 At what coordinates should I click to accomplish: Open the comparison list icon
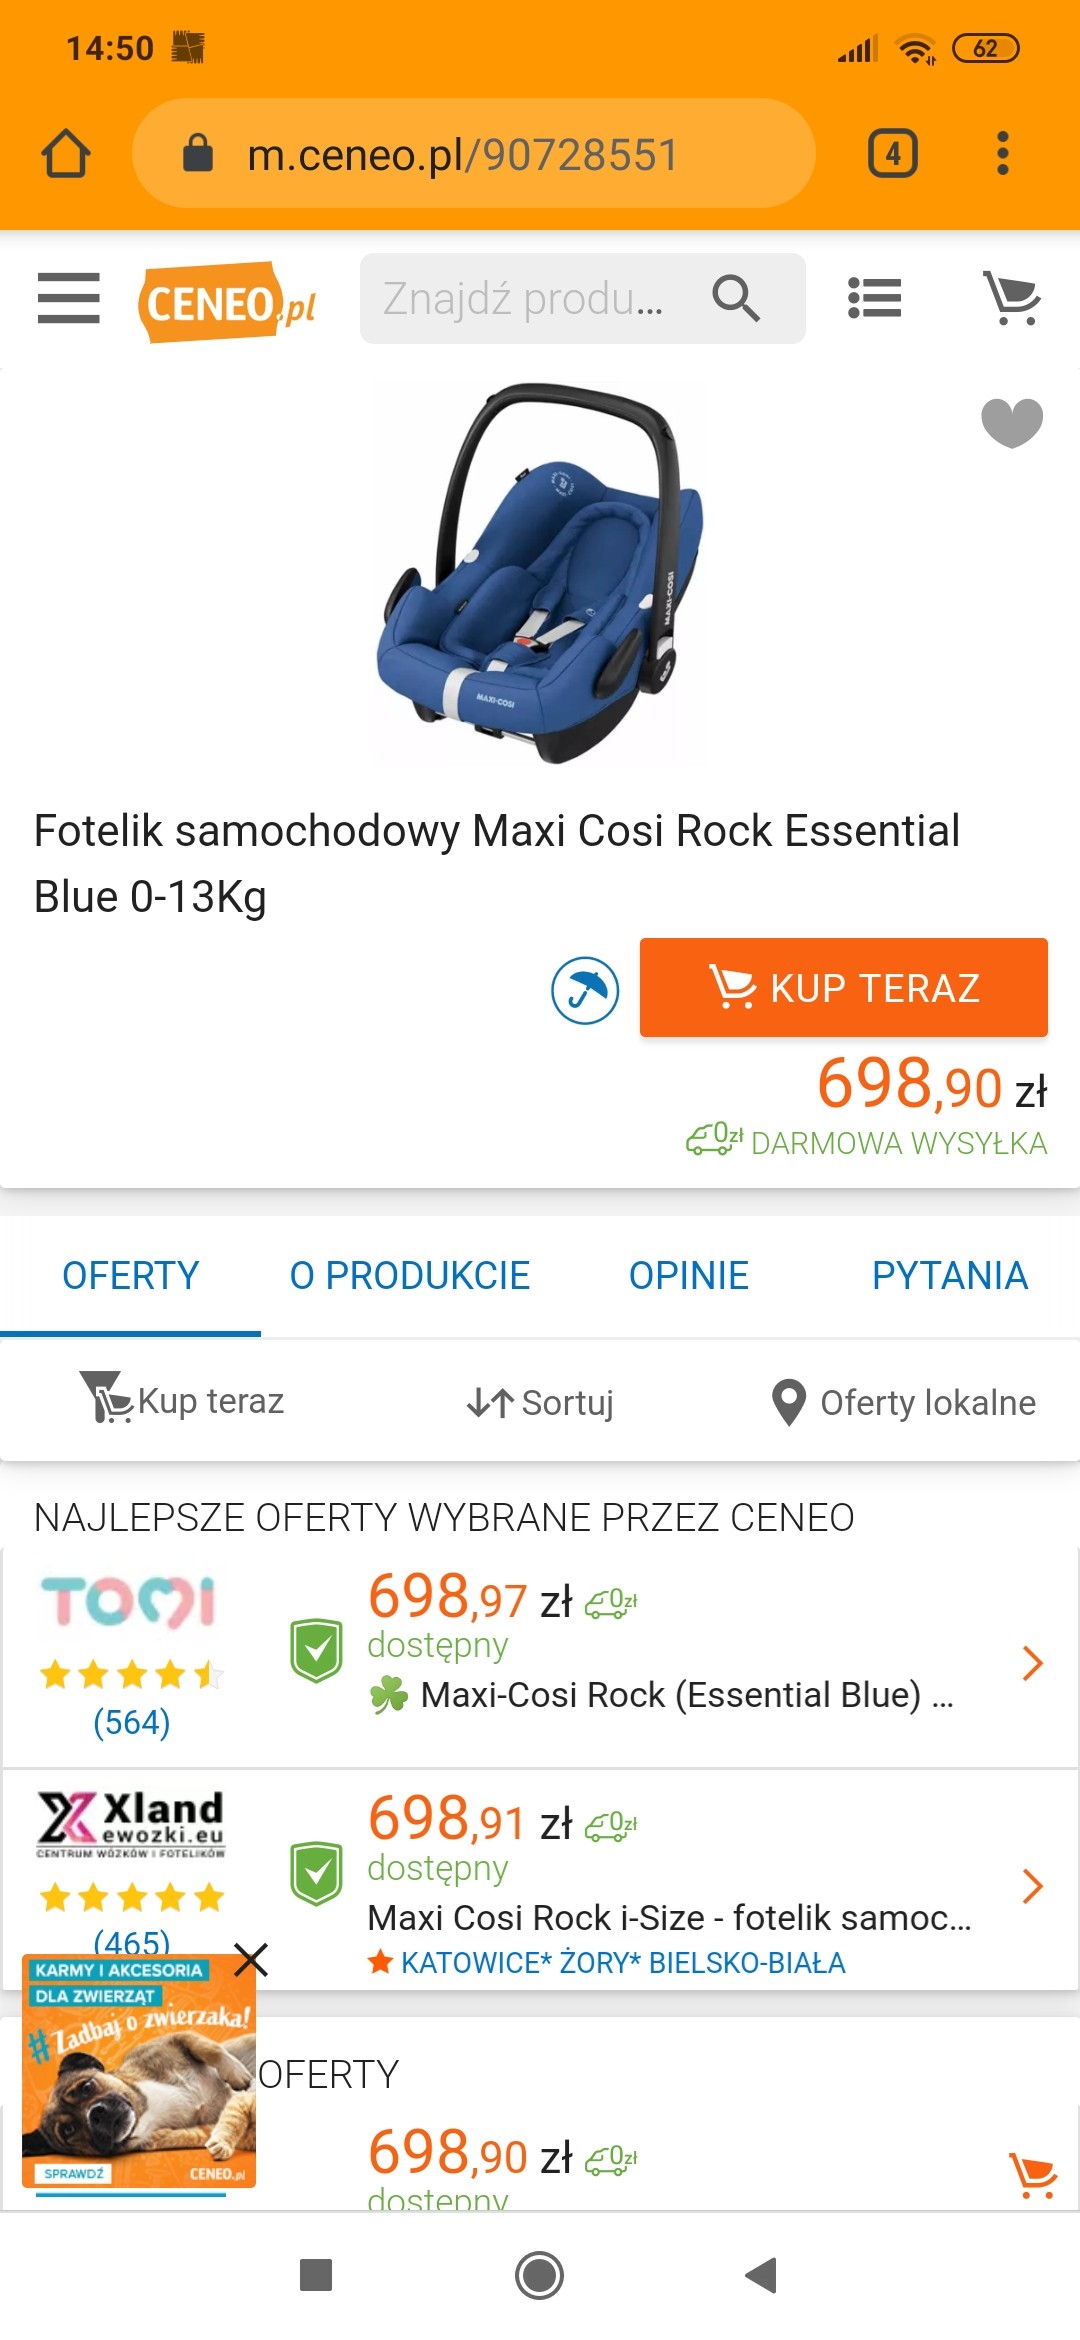(x=874, y=298)
